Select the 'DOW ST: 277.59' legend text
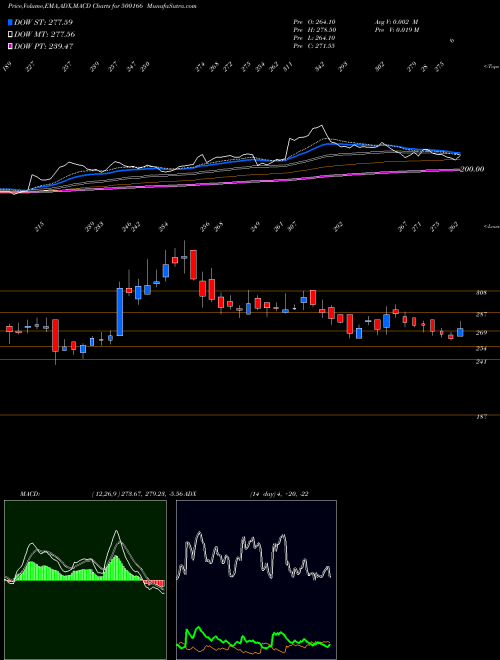The height and width of the screenshot is (660, 500). [44, 22]
